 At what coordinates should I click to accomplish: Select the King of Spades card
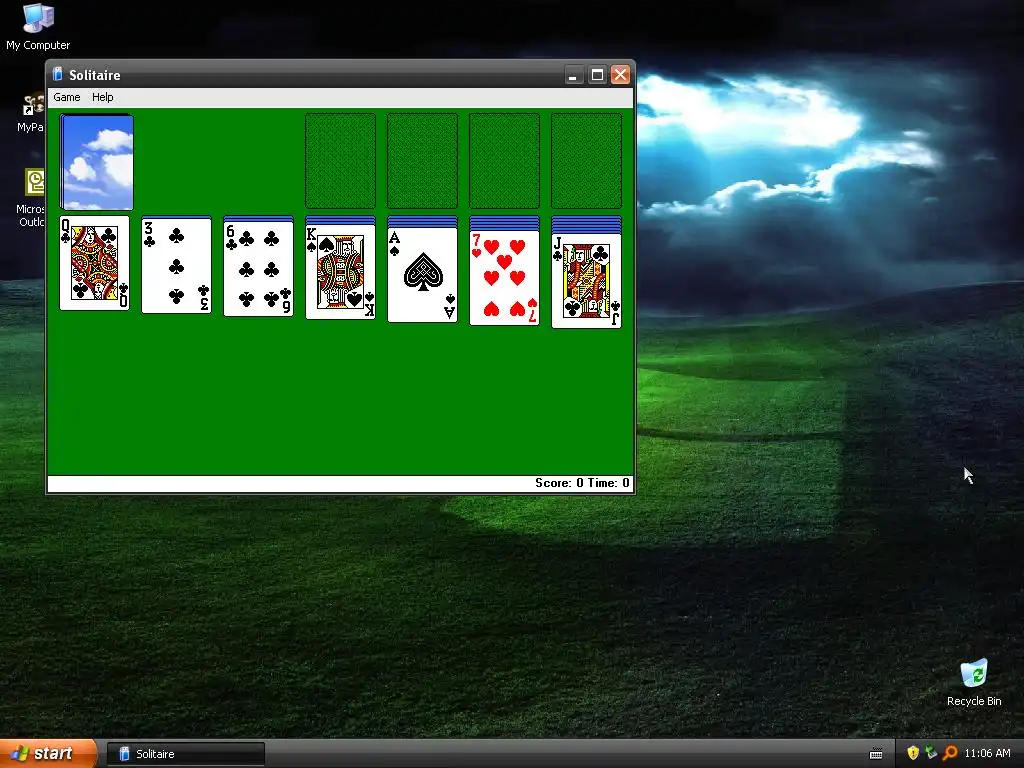coord(340,272)
